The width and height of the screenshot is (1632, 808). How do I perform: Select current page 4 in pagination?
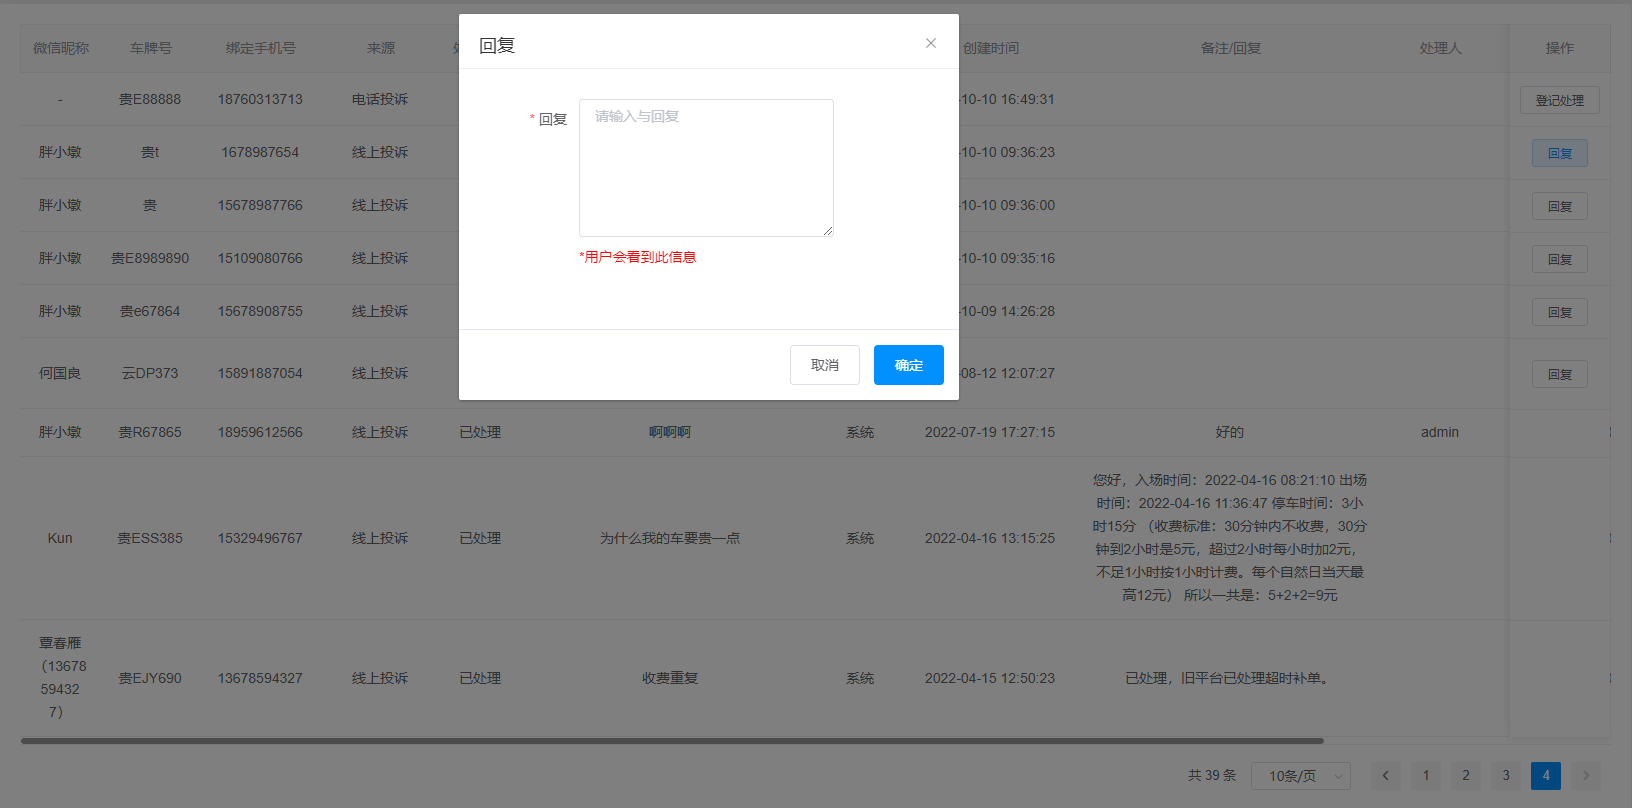[x=1546, y=776]
